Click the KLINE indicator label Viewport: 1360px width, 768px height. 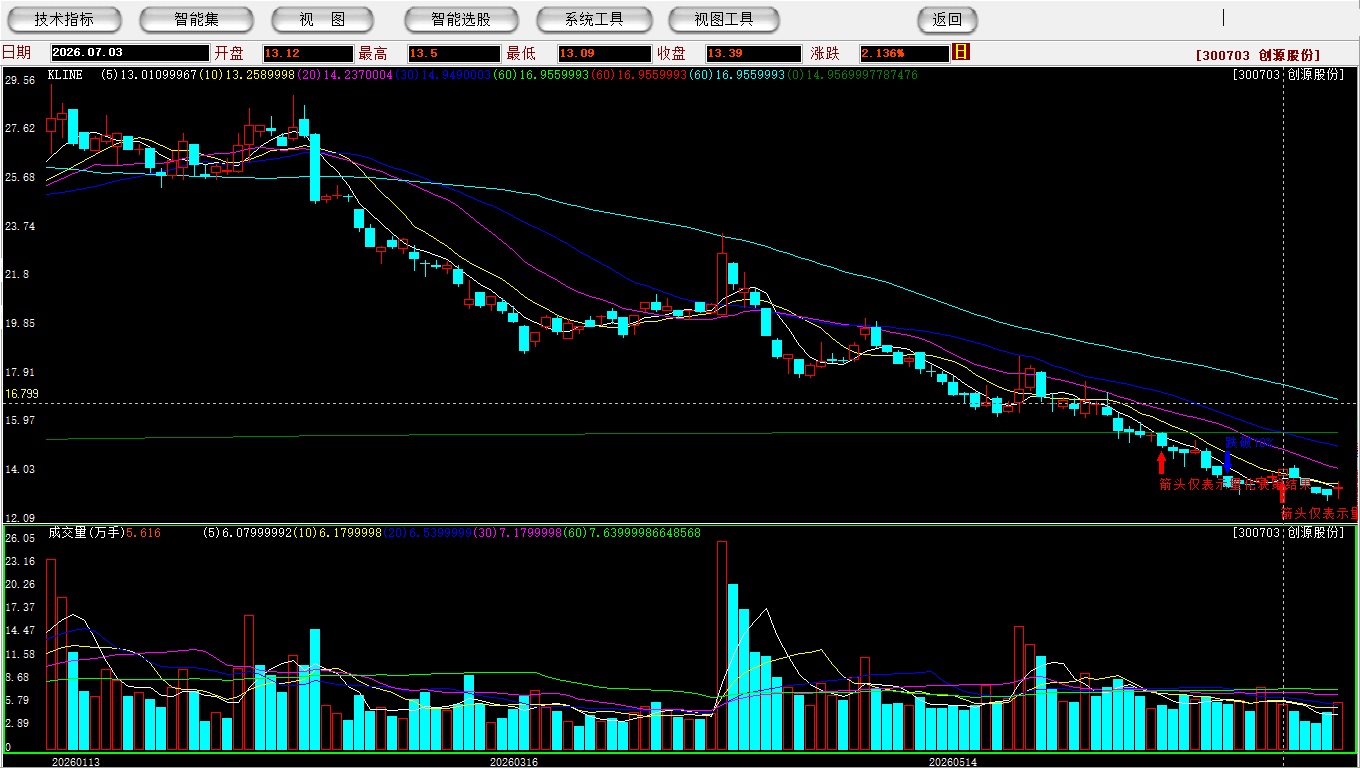[x=65, y=75]
